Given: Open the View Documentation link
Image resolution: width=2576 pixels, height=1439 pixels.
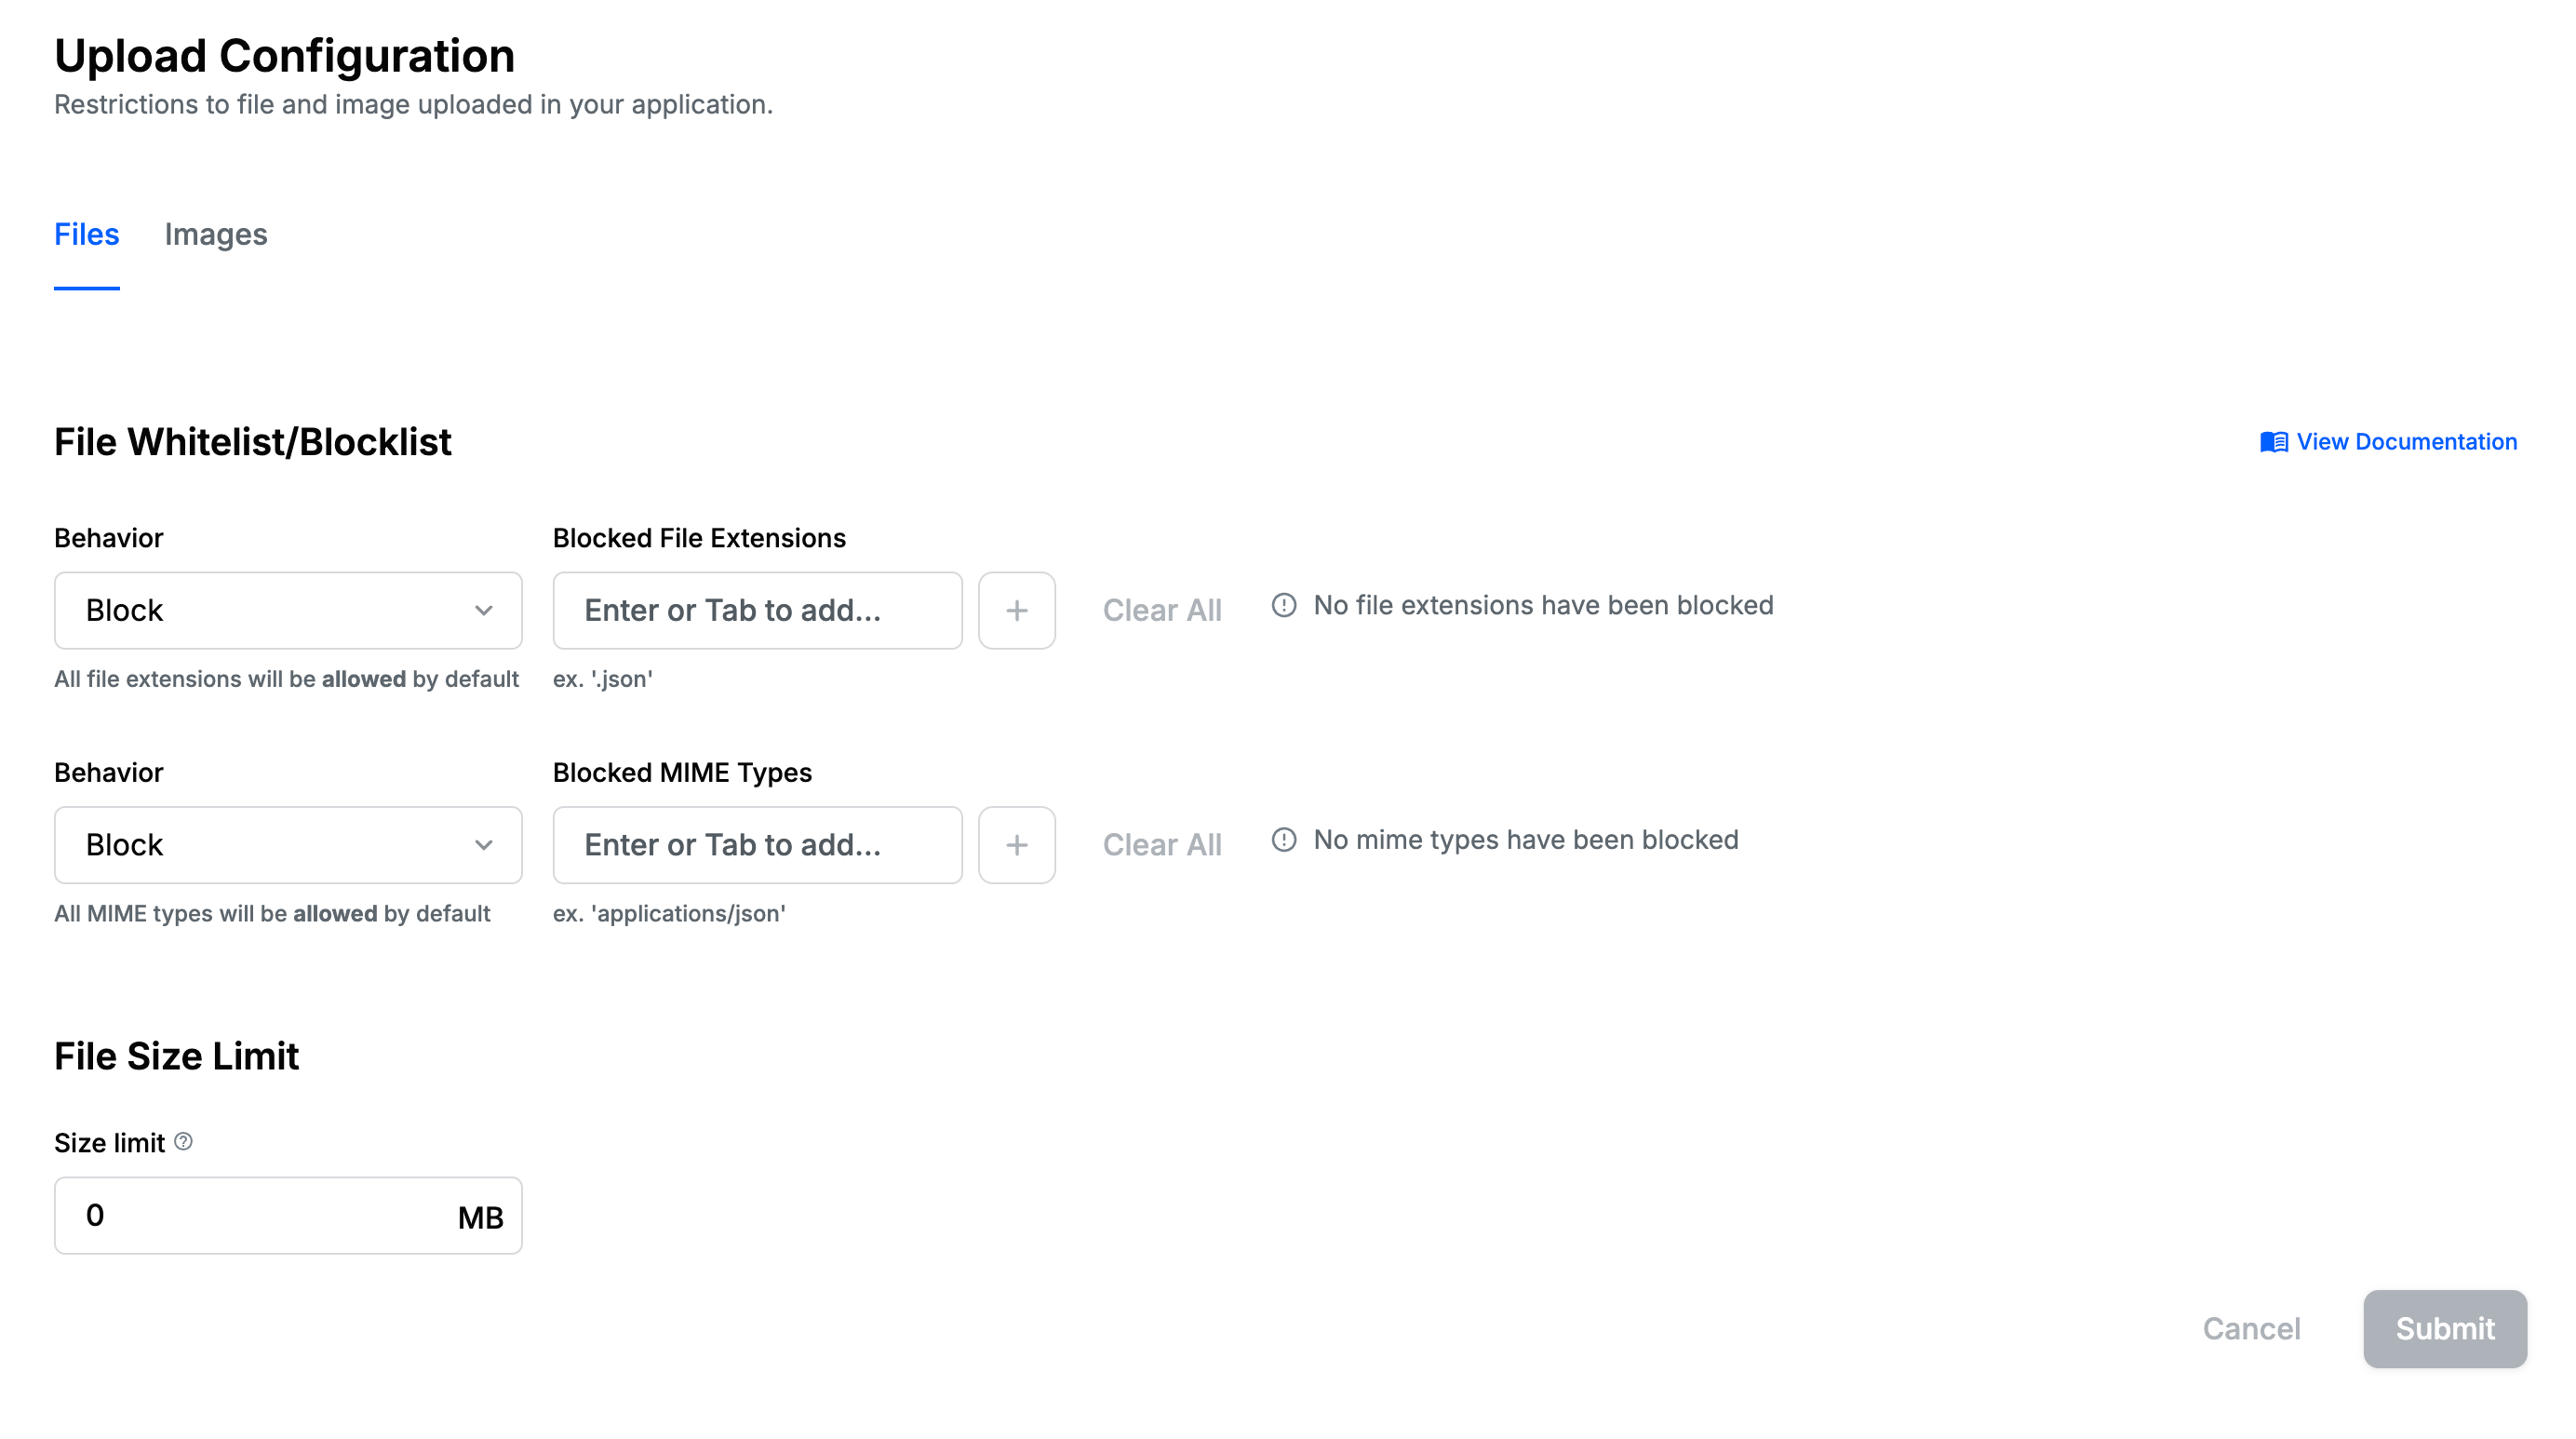Looking at the screenshot, I should click(x=2406, y=442).
